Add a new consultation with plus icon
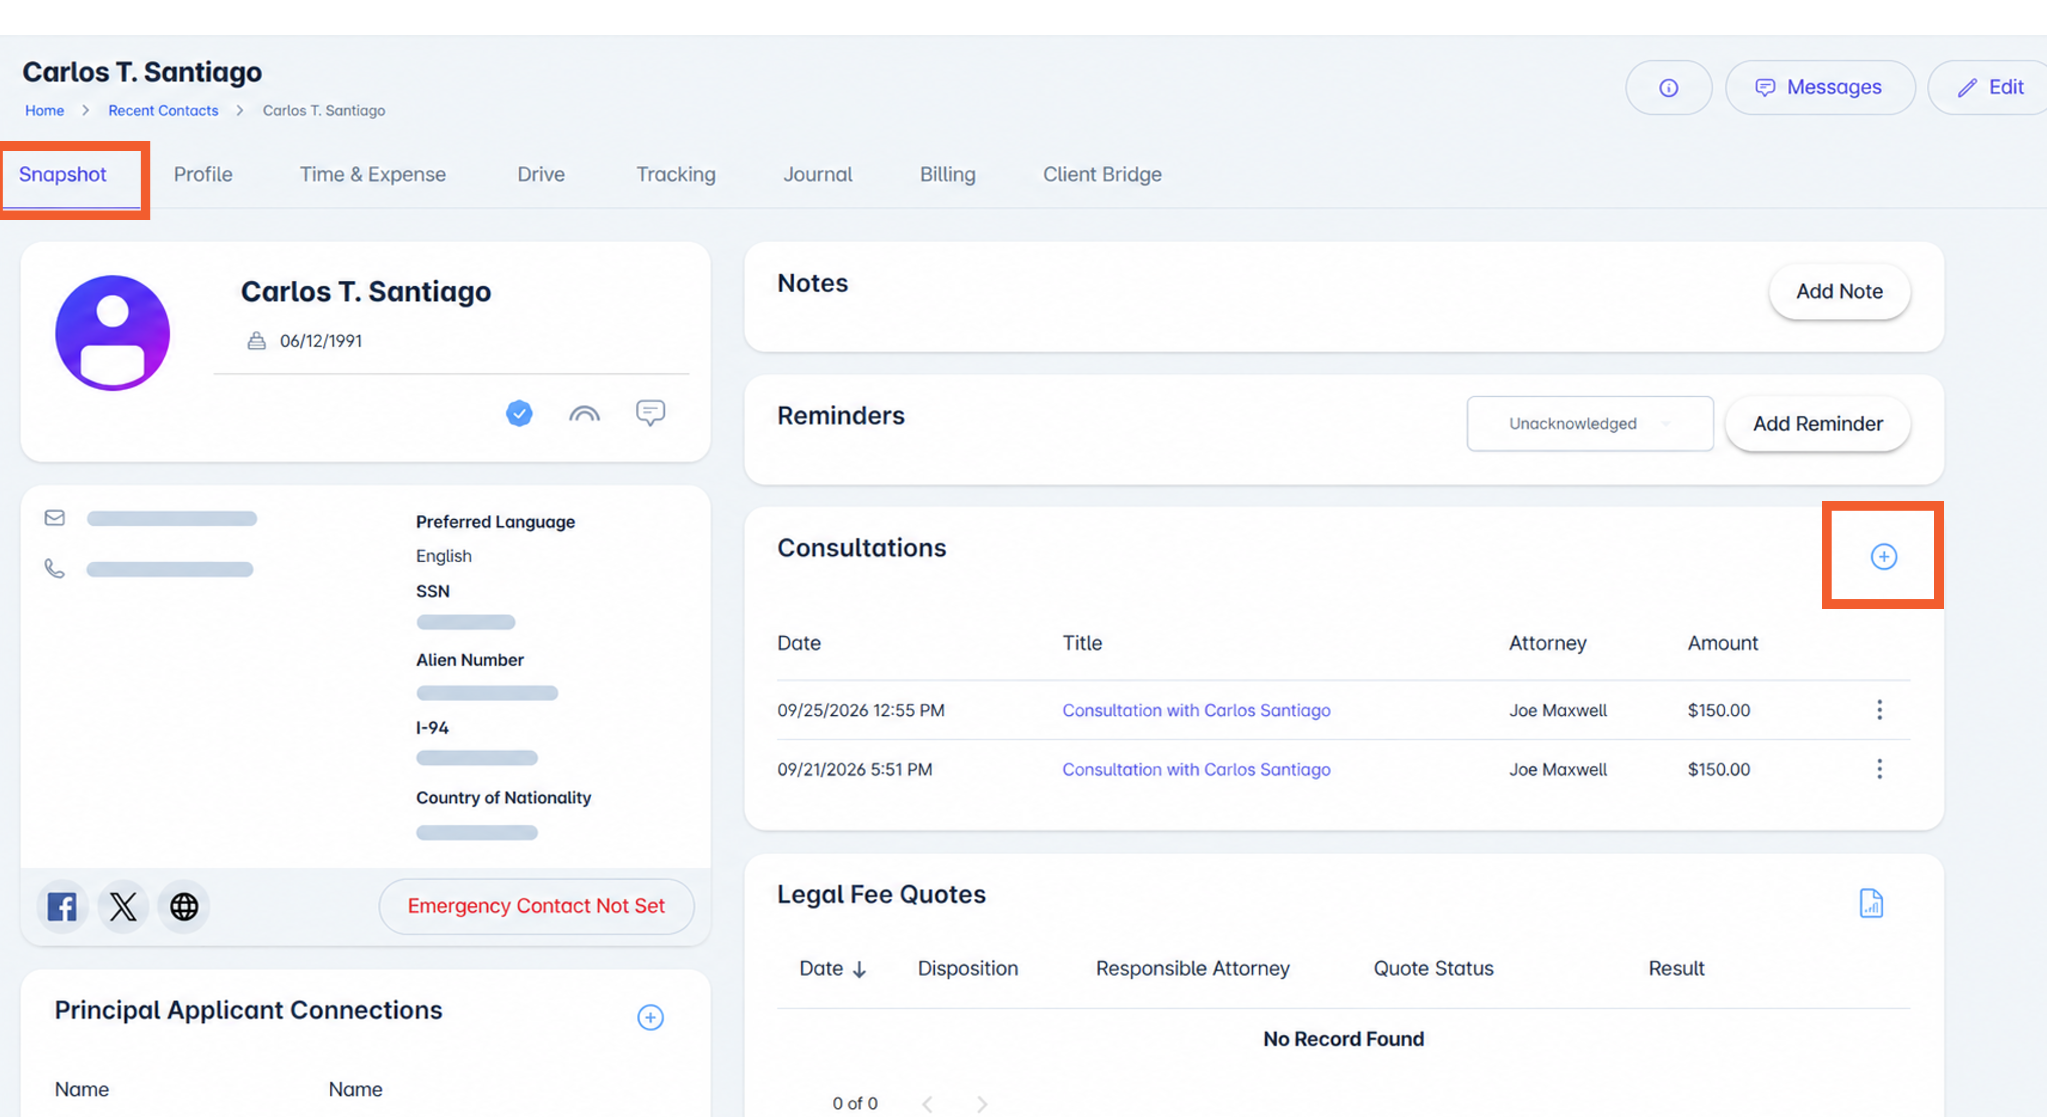Image resolution: width=2047 pixels, height=1117 pixels. pos(1884,557)
